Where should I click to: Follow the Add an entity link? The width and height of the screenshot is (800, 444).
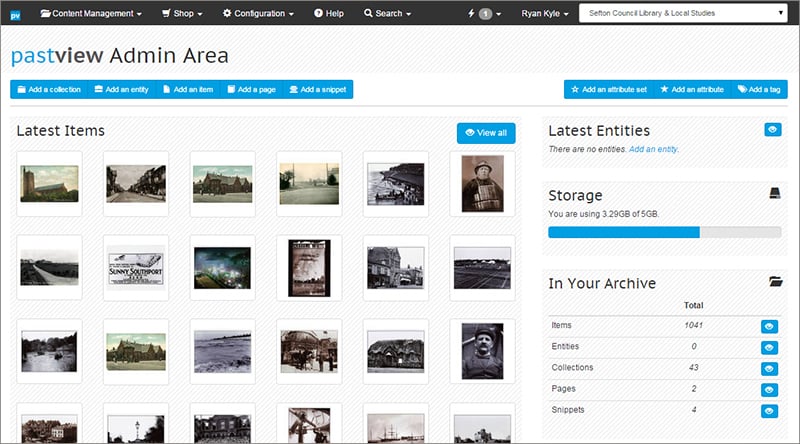click(x=653, y=149)
